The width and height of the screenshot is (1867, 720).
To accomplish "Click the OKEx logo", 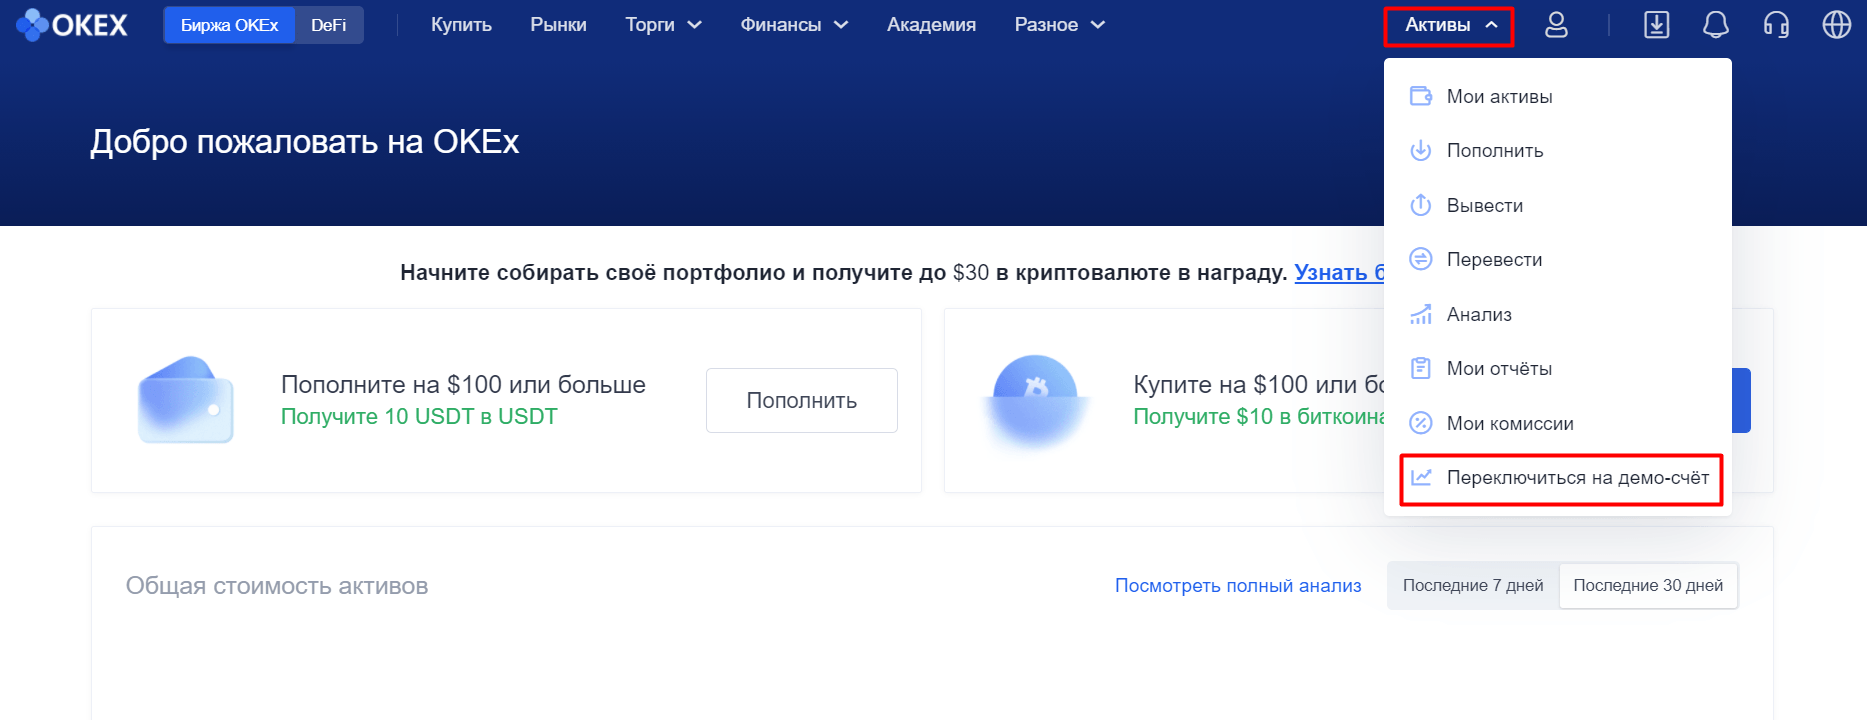I will tap(72, 25).
